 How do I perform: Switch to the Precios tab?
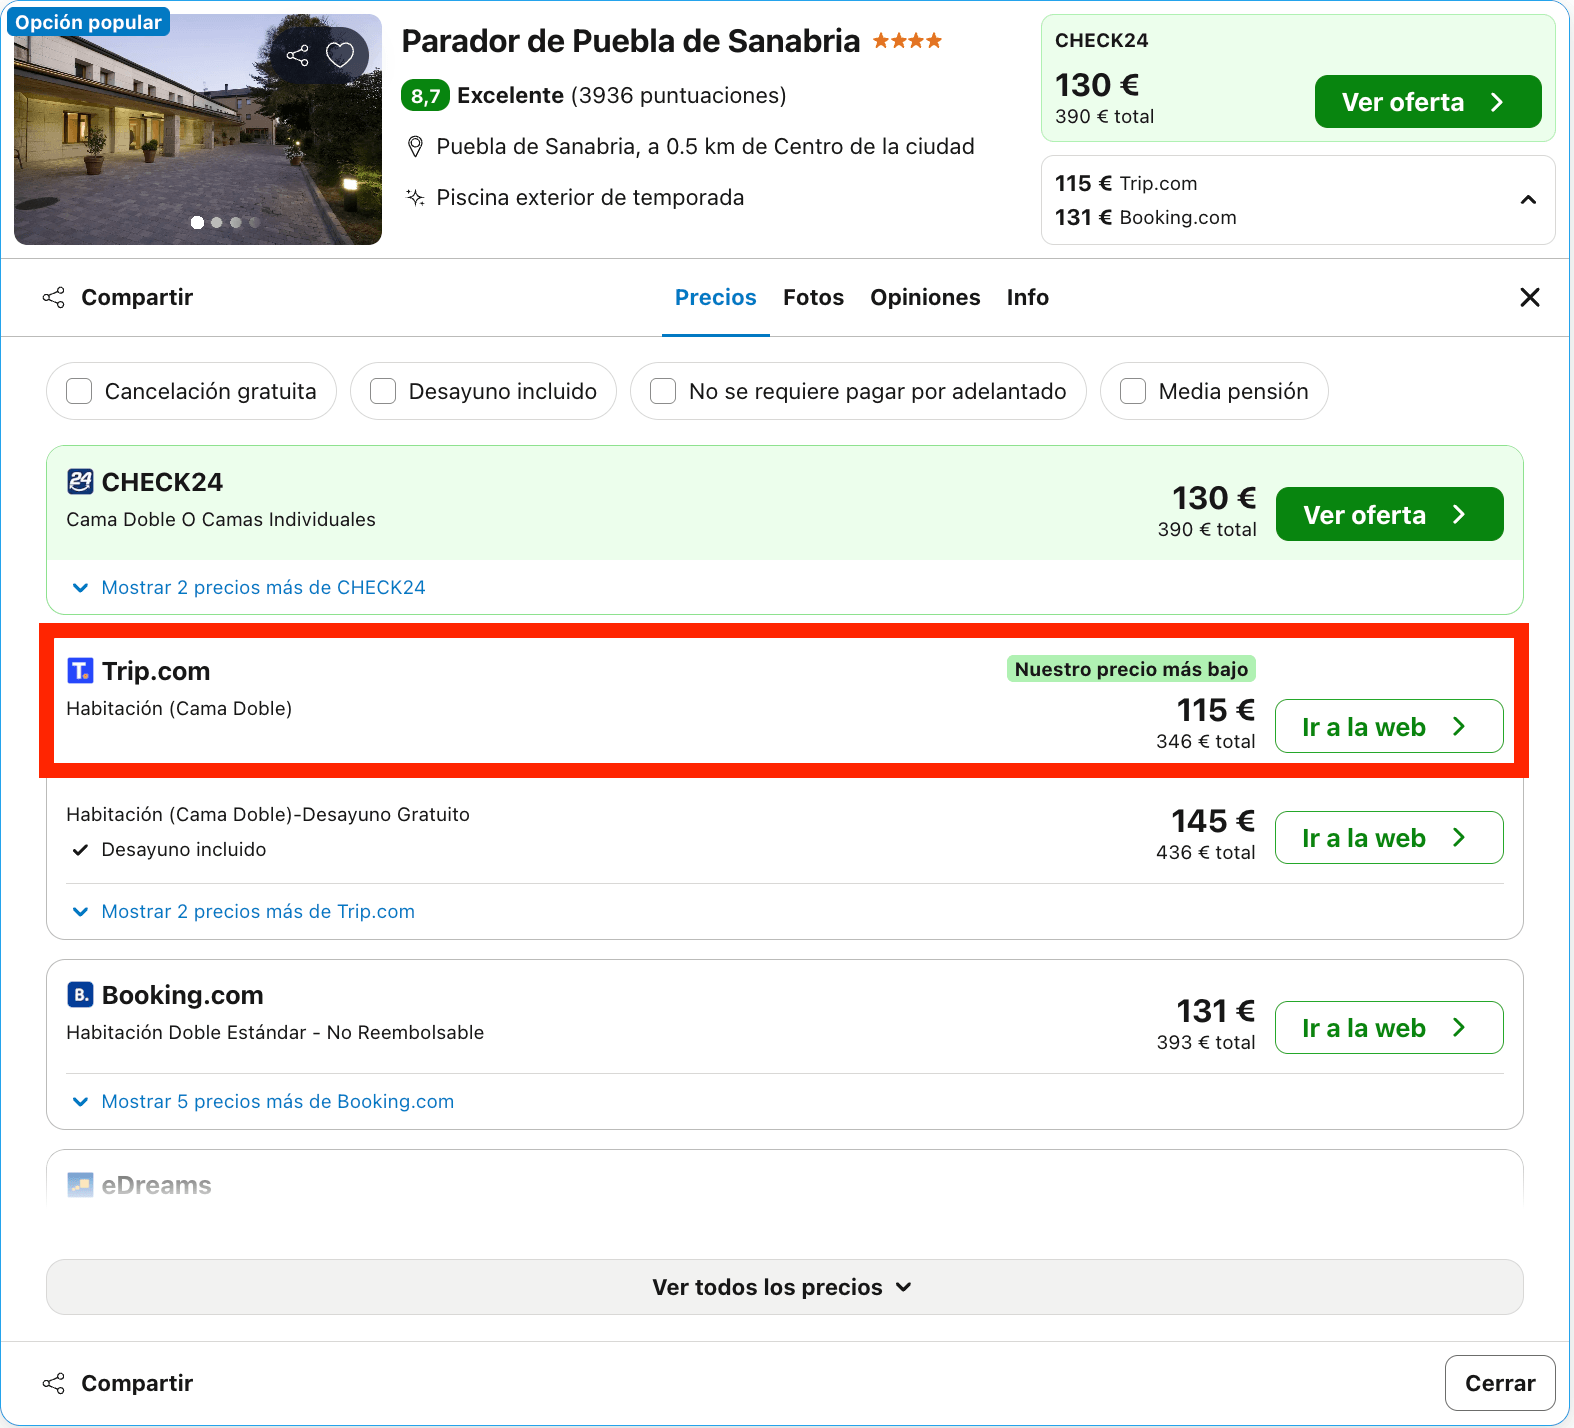click(716, 297)
